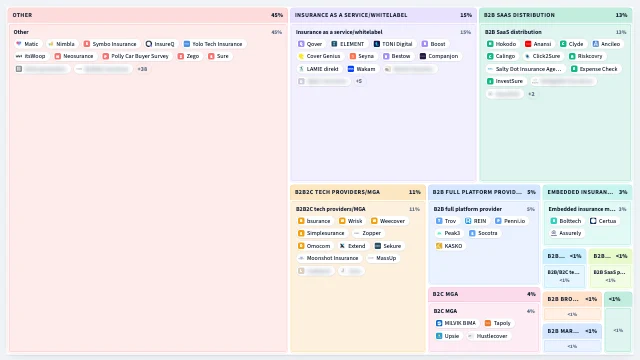Select the Riskcovry chip
This screenshot has width=640, height=360.
[x=586, y=56]
